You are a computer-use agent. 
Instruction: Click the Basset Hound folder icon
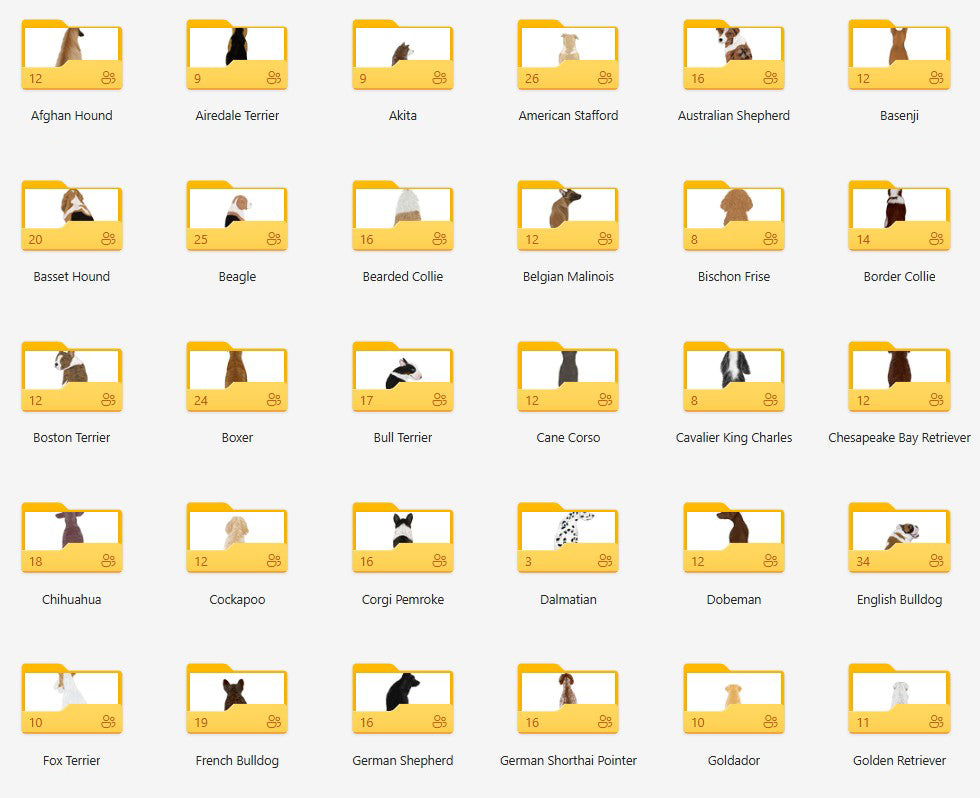(x=71, y=217)
